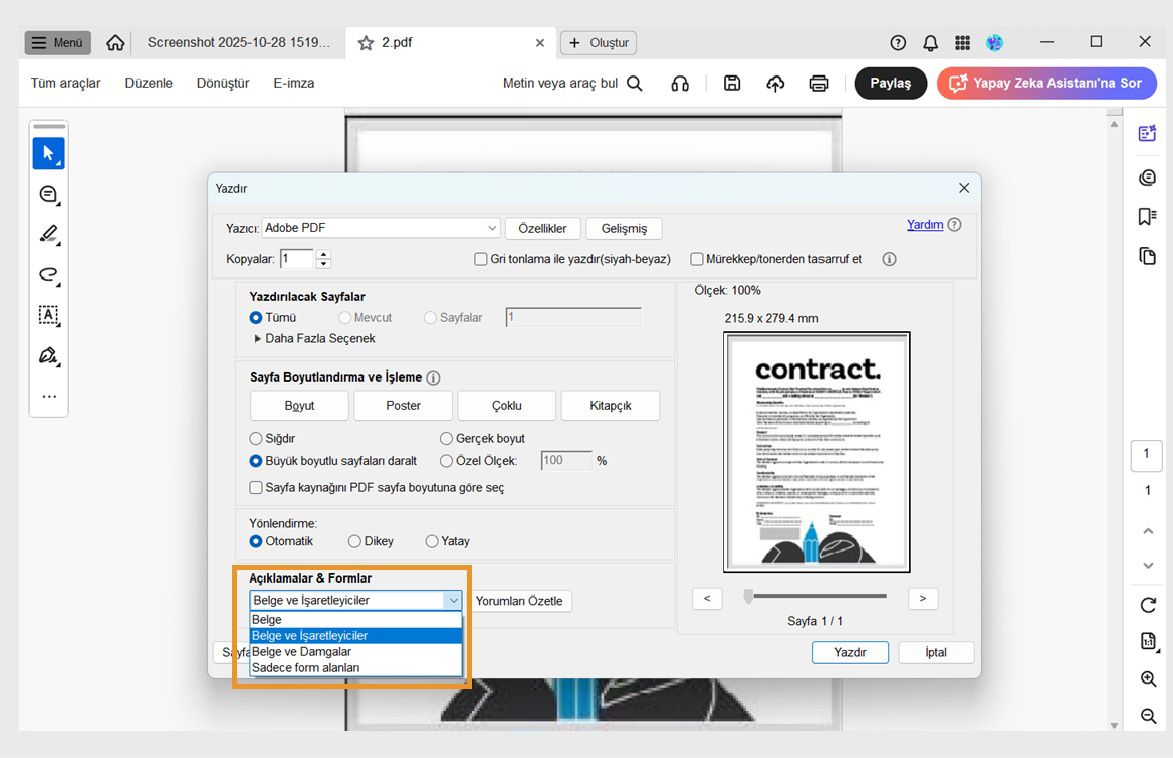Increase copies with the Kopyalar spinner arrows
The width and height of the screenshot is (1173, 758).
[323, 254]
